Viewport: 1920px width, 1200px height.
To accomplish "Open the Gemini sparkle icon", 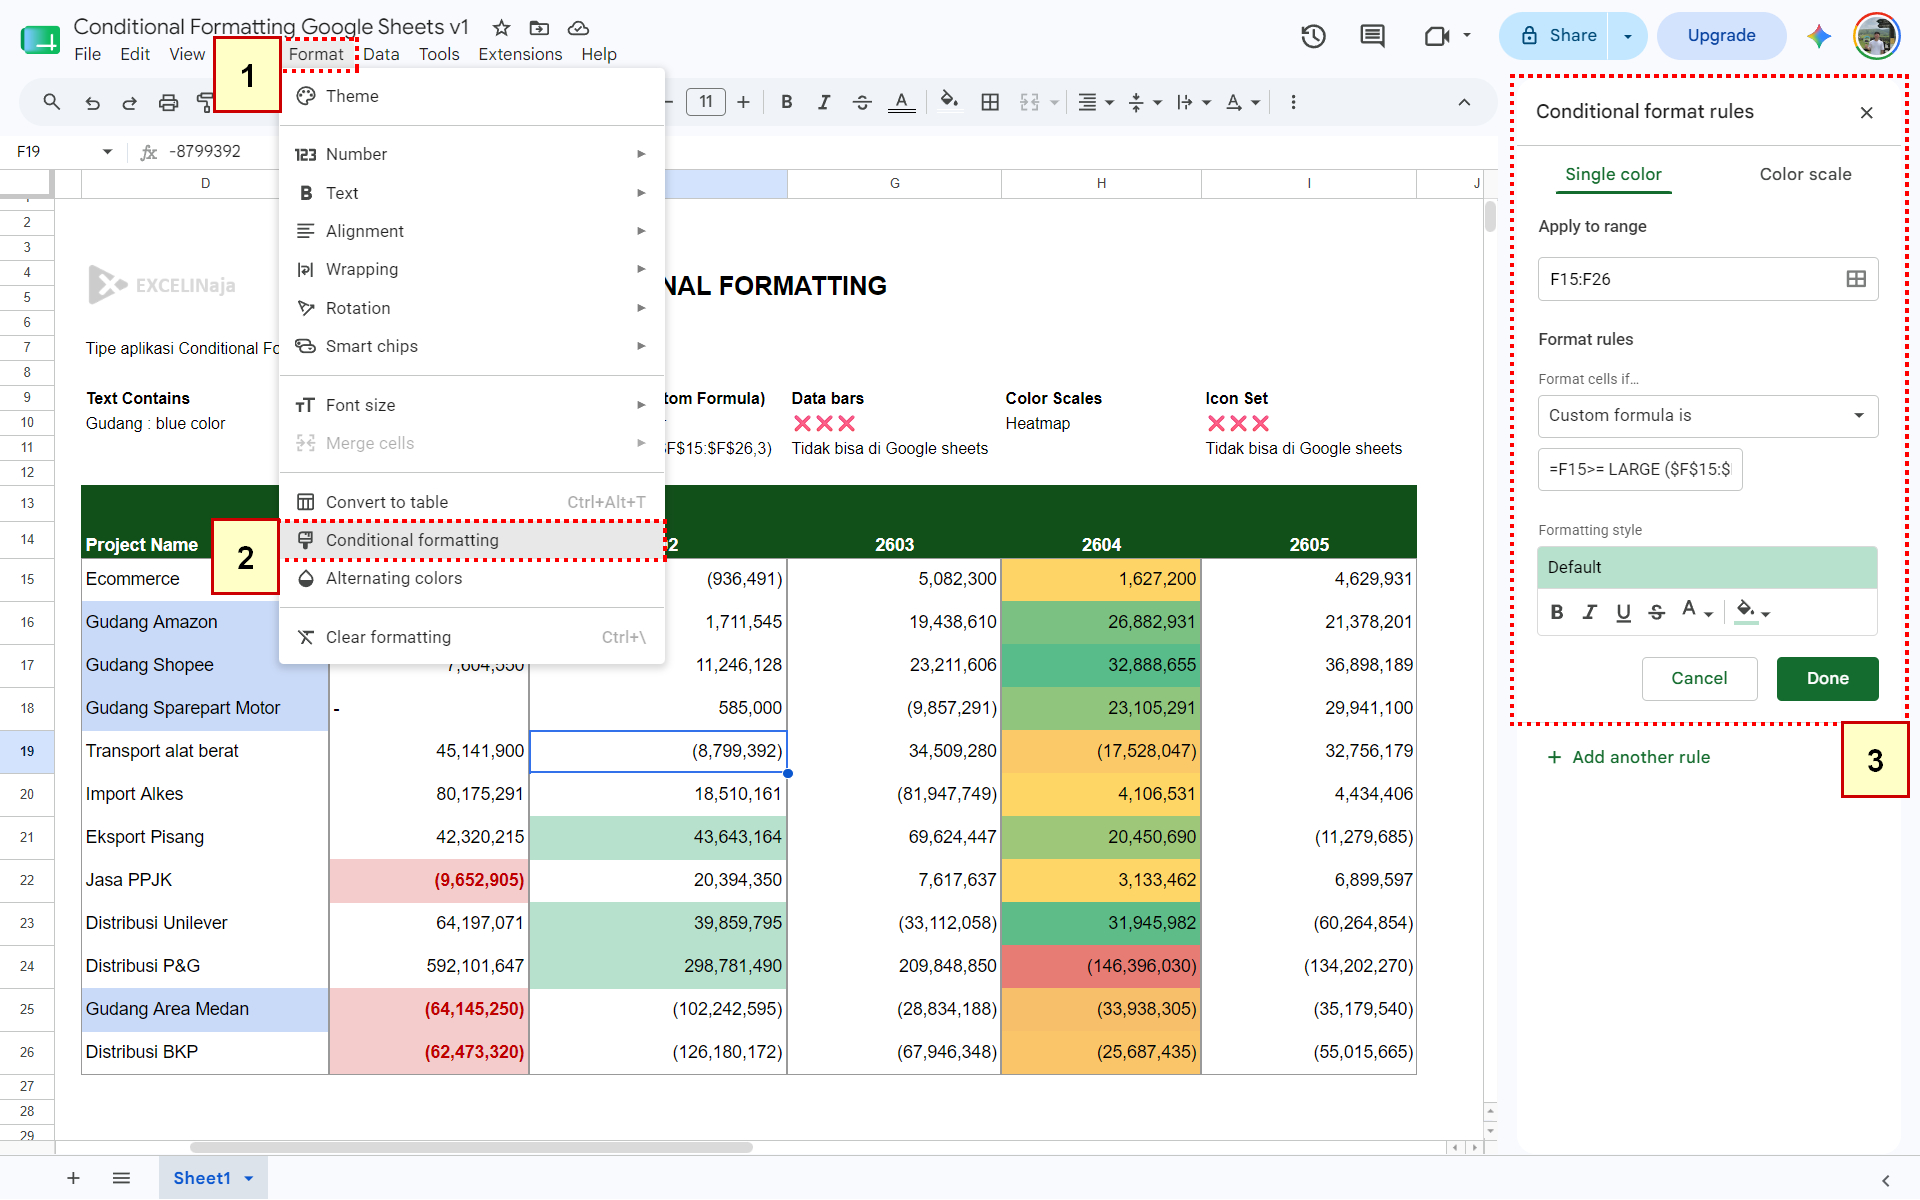I will click(1819, 36).
